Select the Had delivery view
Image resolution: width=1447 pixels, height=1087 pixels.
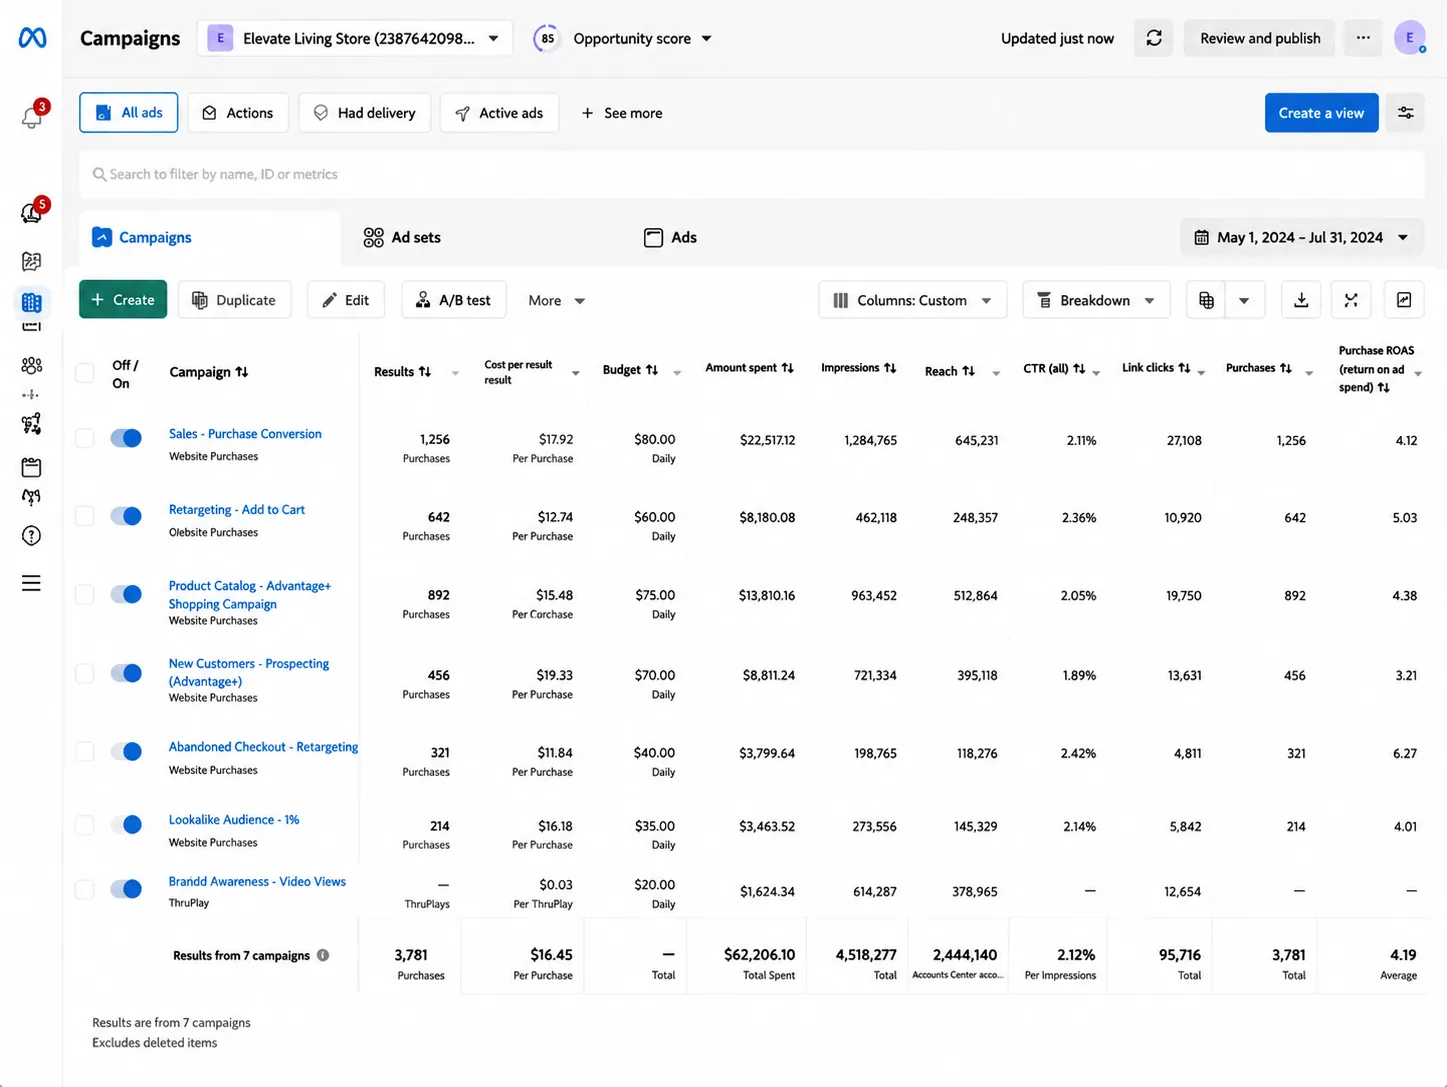tap(365, 113)
